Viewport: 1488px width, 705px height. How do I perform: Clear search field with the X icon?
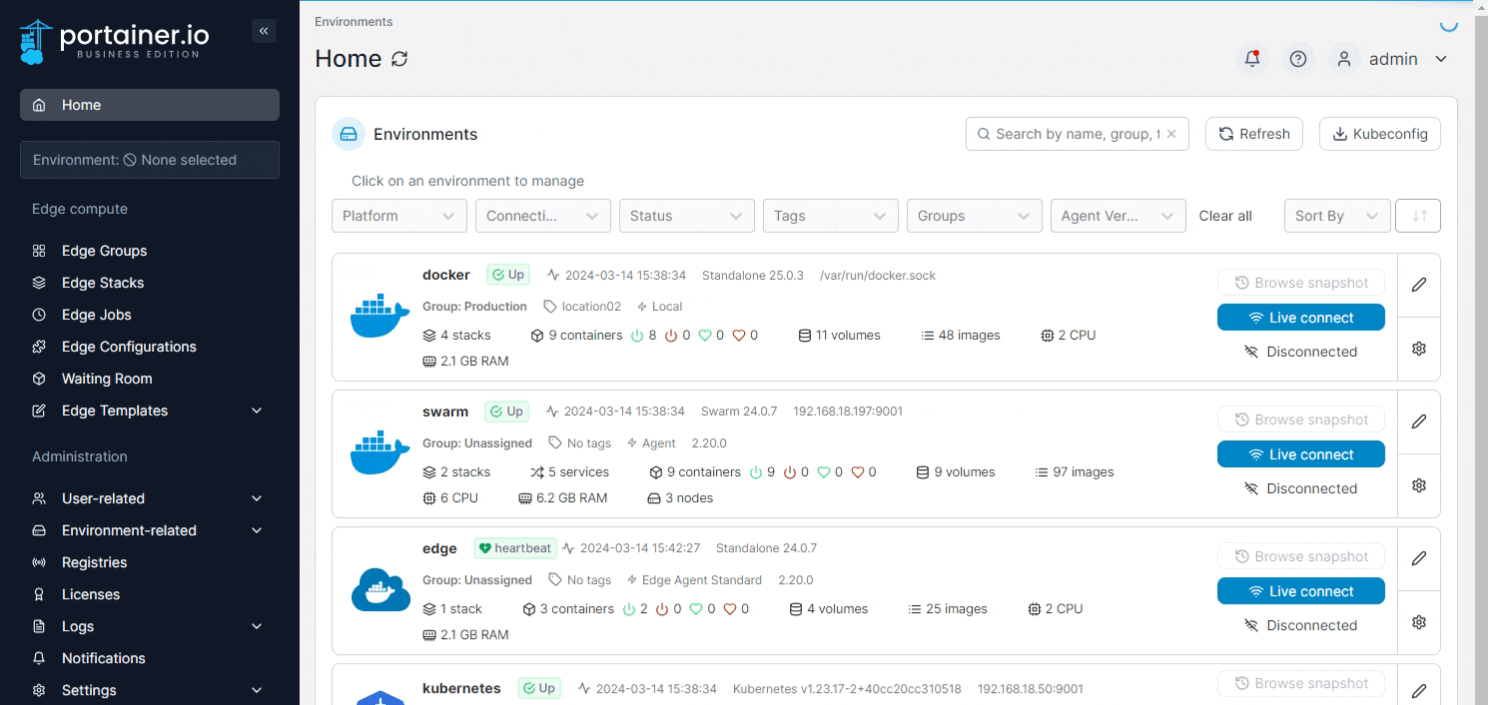click(1171, 134)
